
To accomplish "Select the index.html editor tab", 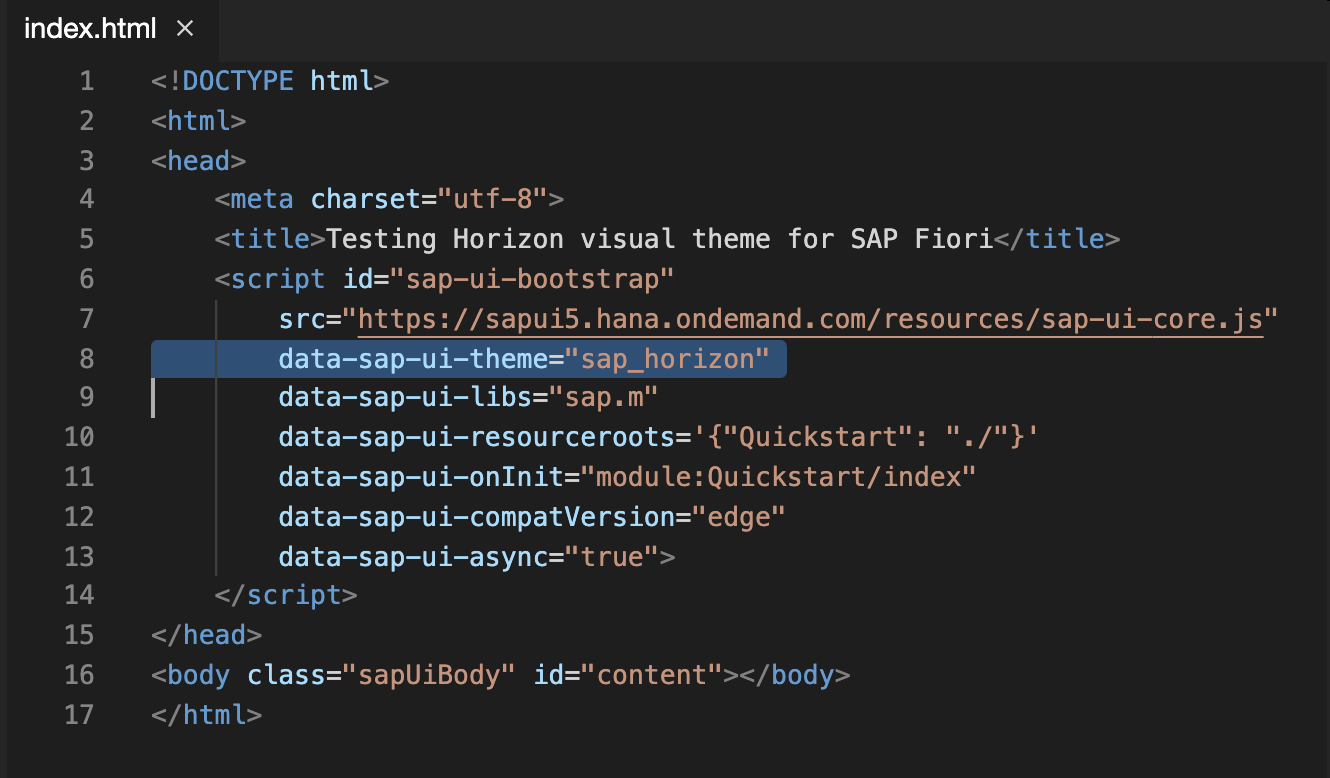I will [90, 29].
